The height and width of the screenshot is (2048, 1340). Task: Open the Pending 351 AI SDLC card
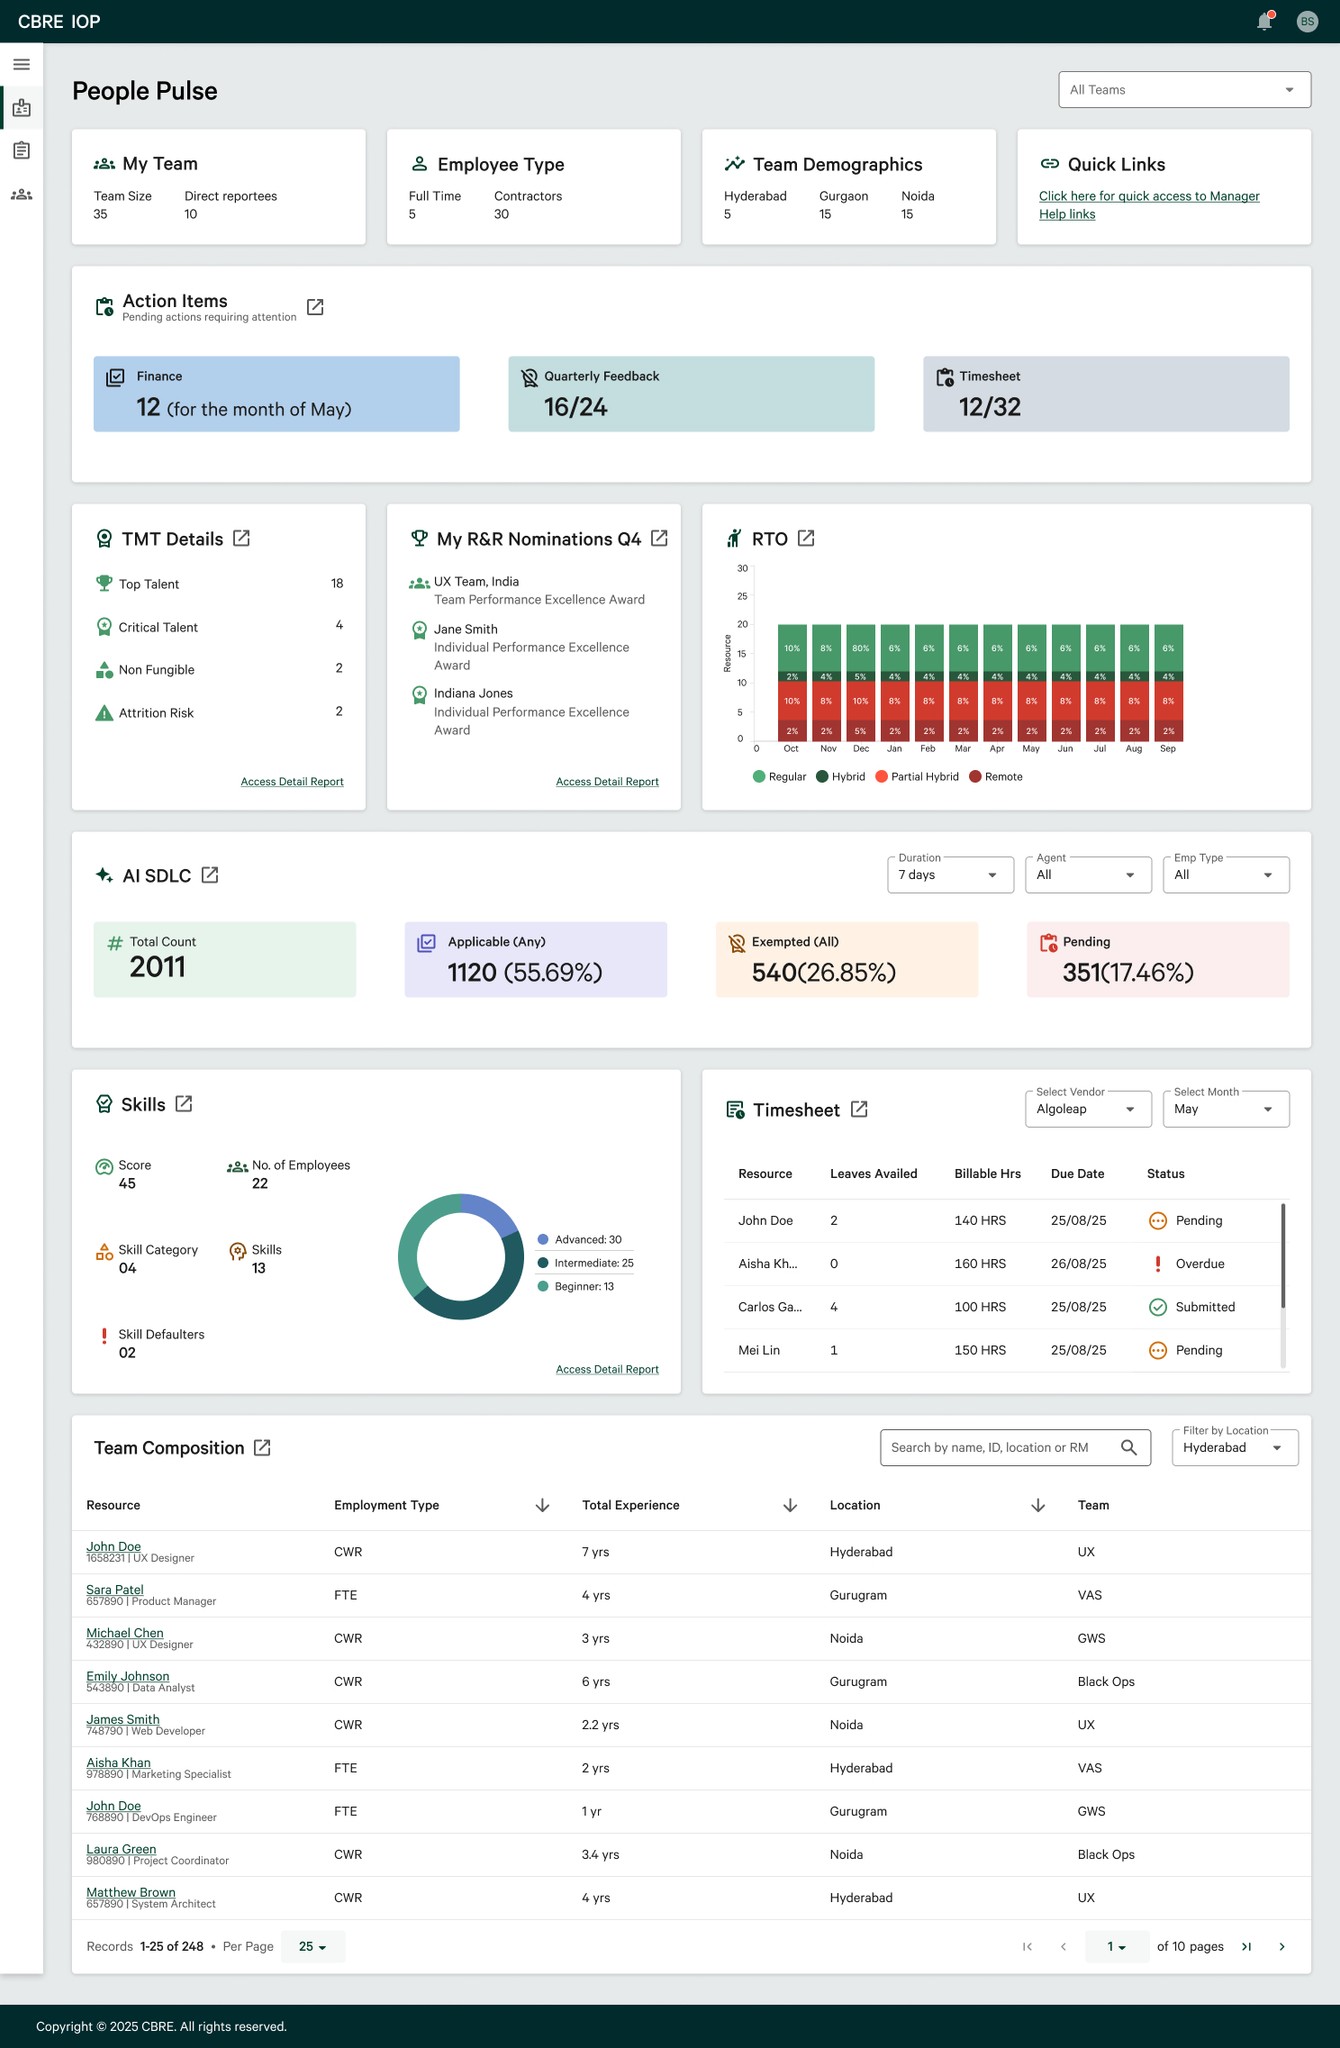pos(1158,959)
